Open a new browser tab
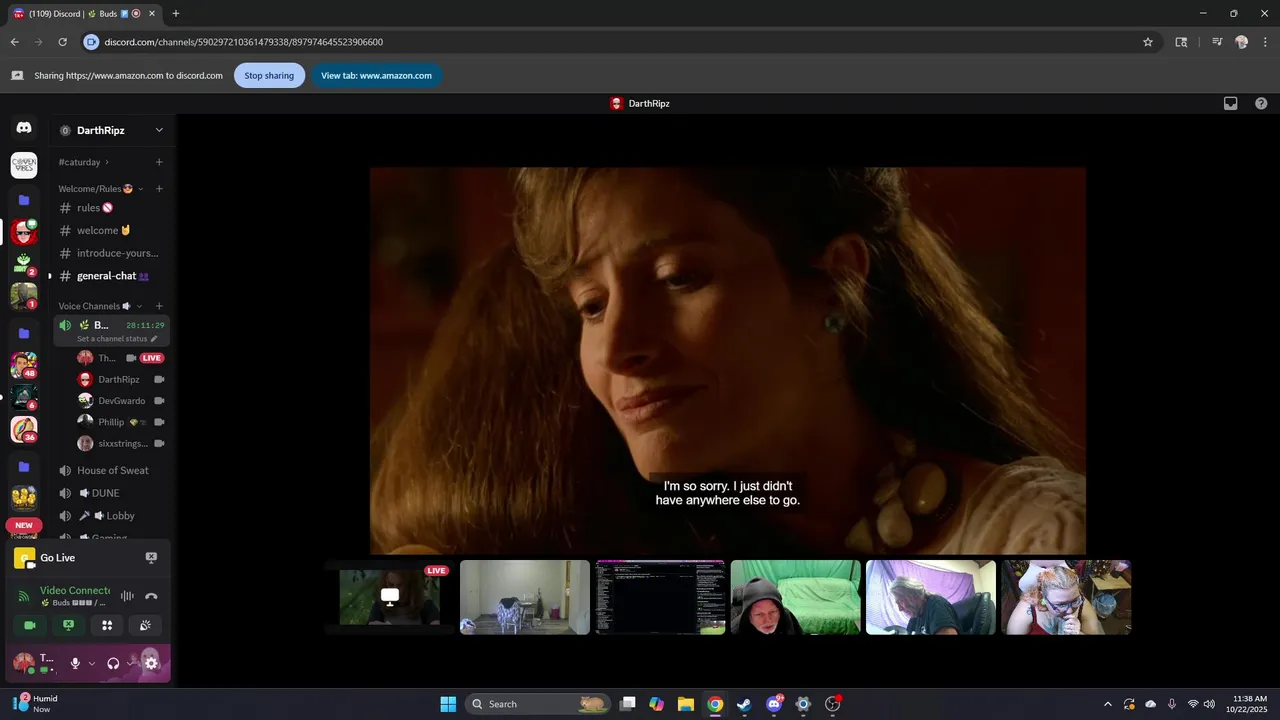The height and width of the screenshot is (720, 1280). point(176,13)
